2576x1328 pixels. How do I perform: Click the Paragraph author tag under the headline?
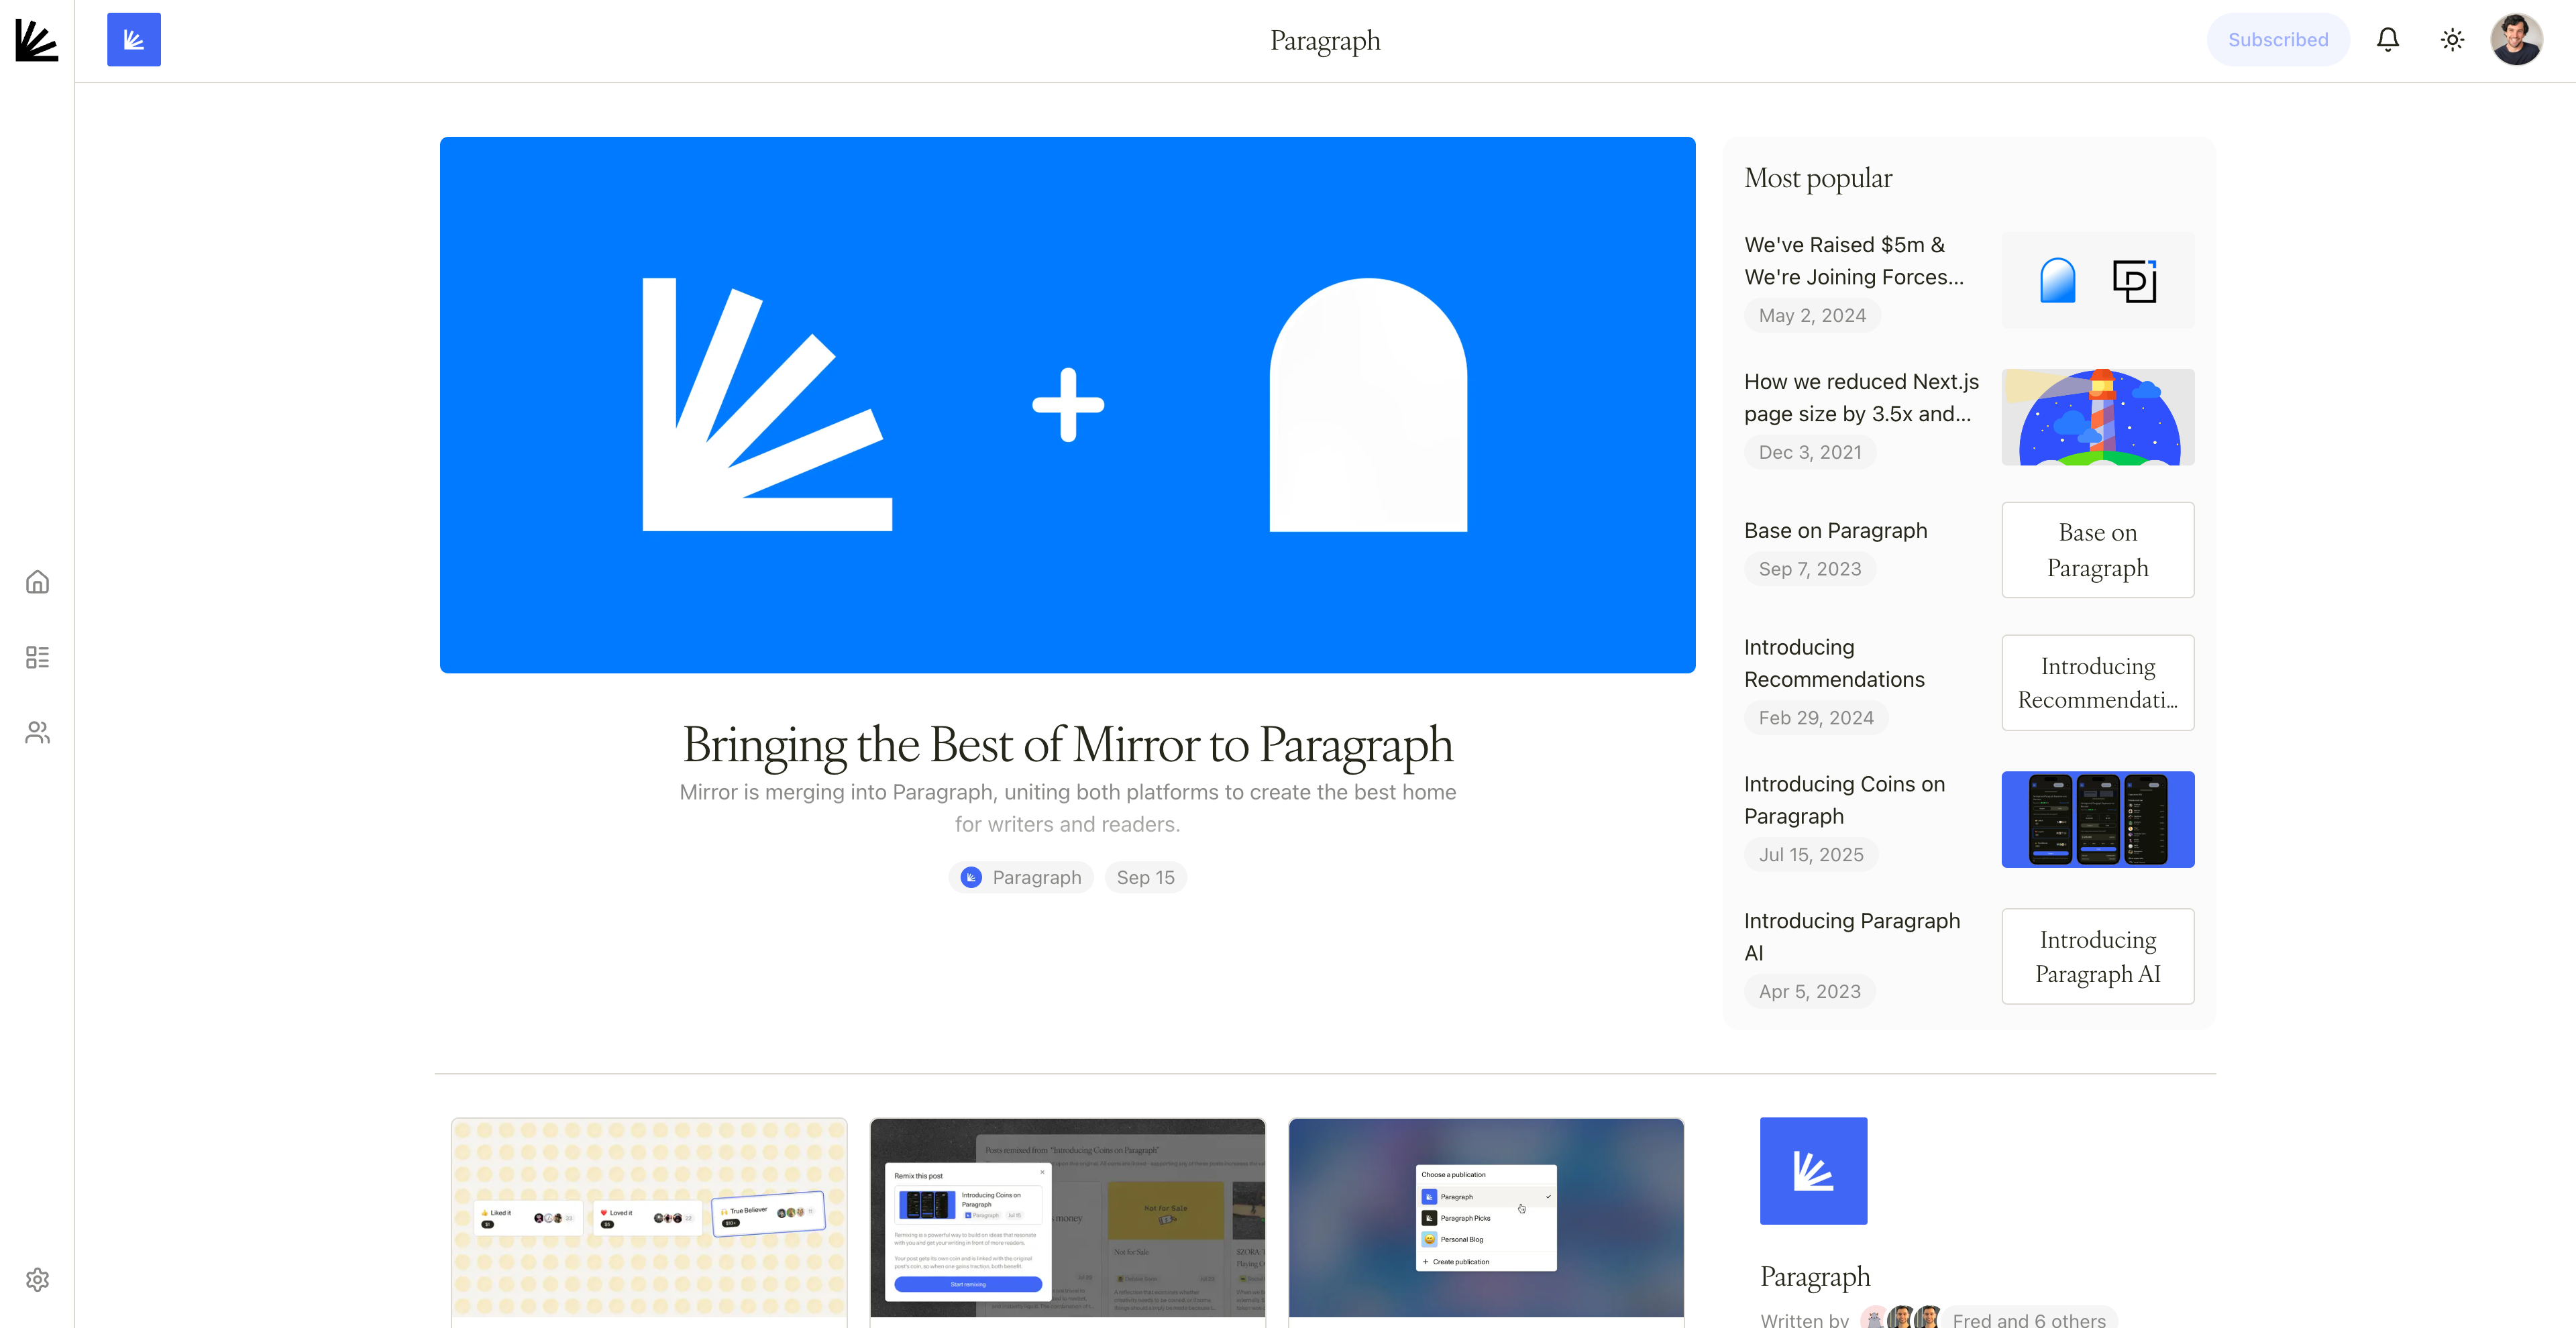1021,877
